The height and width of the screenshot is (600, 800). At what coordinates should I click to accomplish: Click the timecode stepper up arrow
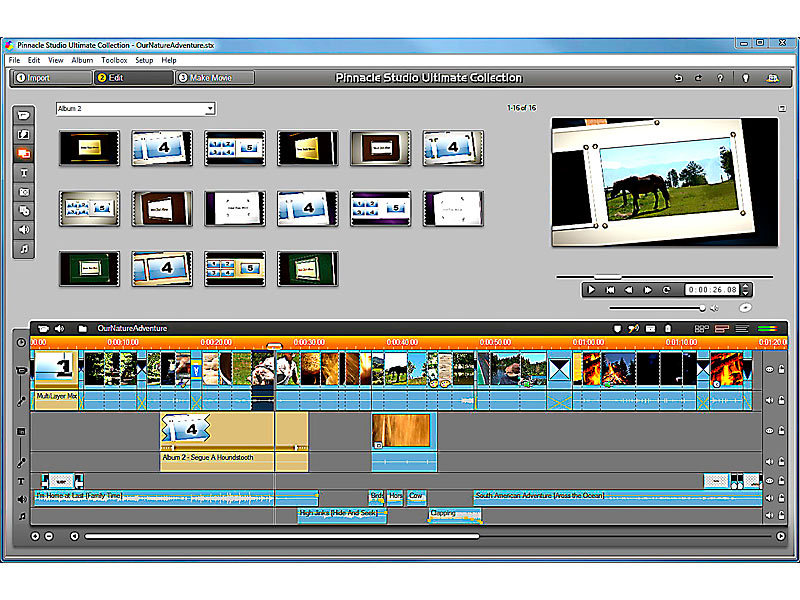(746, 285)
